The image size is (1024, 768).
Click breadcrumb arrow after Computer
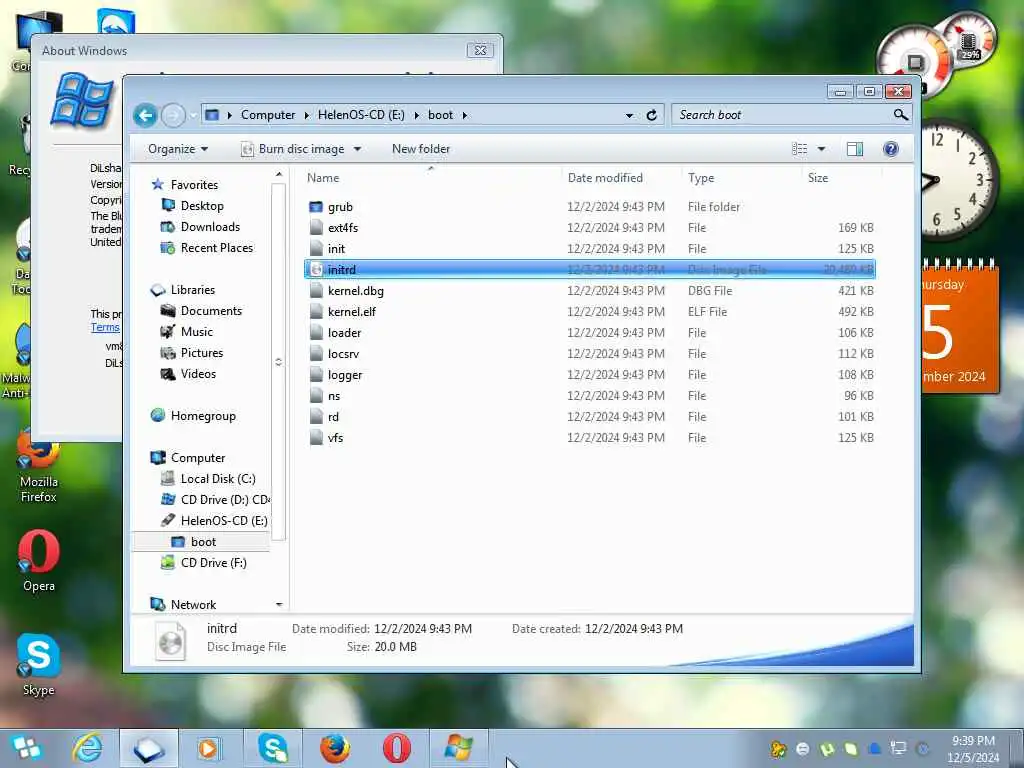pyautogui.click(x=306, y=115)
